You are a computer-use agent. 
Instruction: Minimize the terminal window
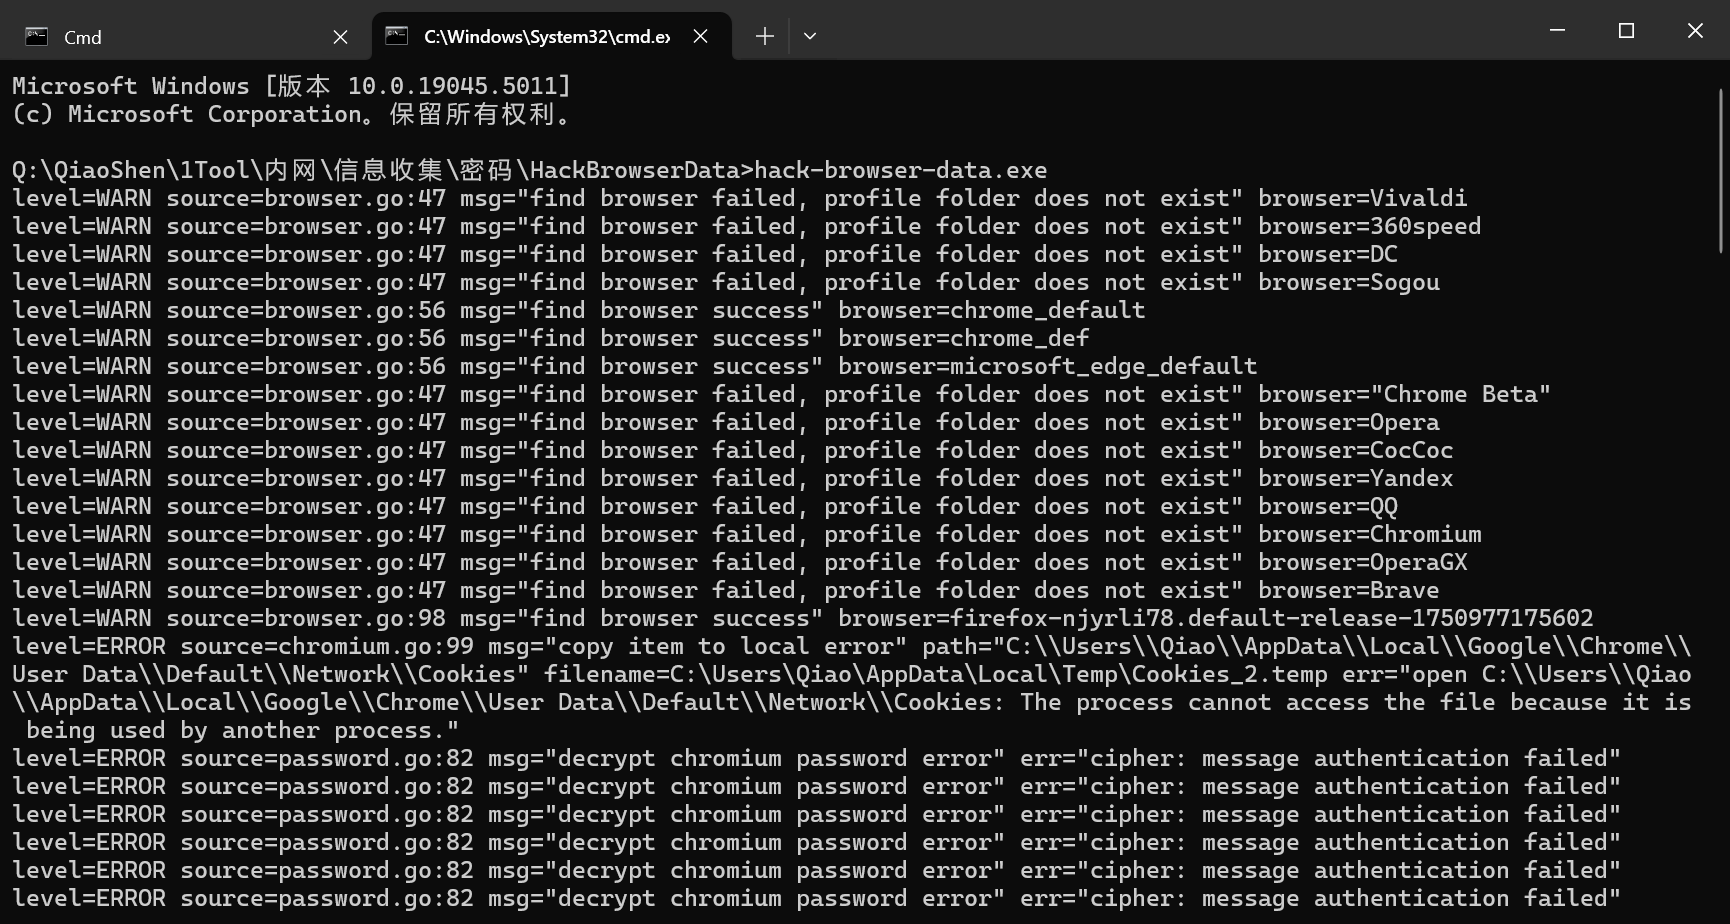click(1557, 31)
